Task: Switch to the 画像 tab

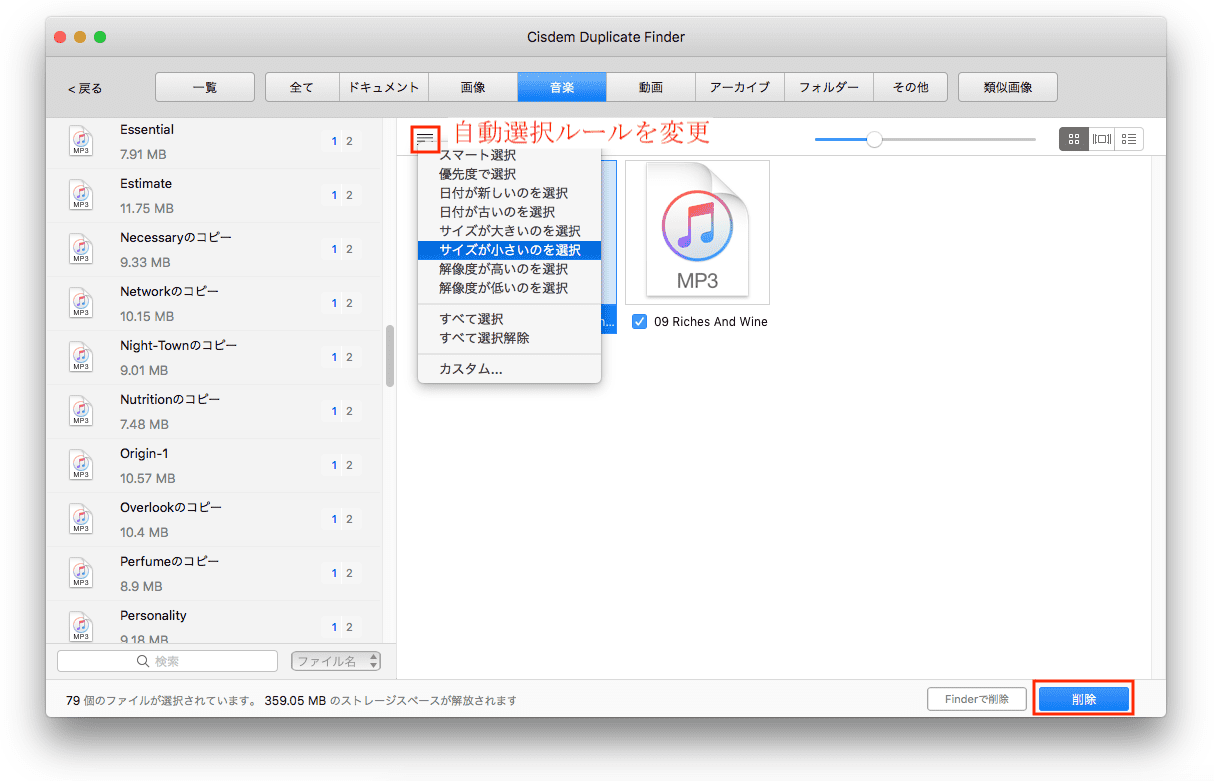Action: 473,88
